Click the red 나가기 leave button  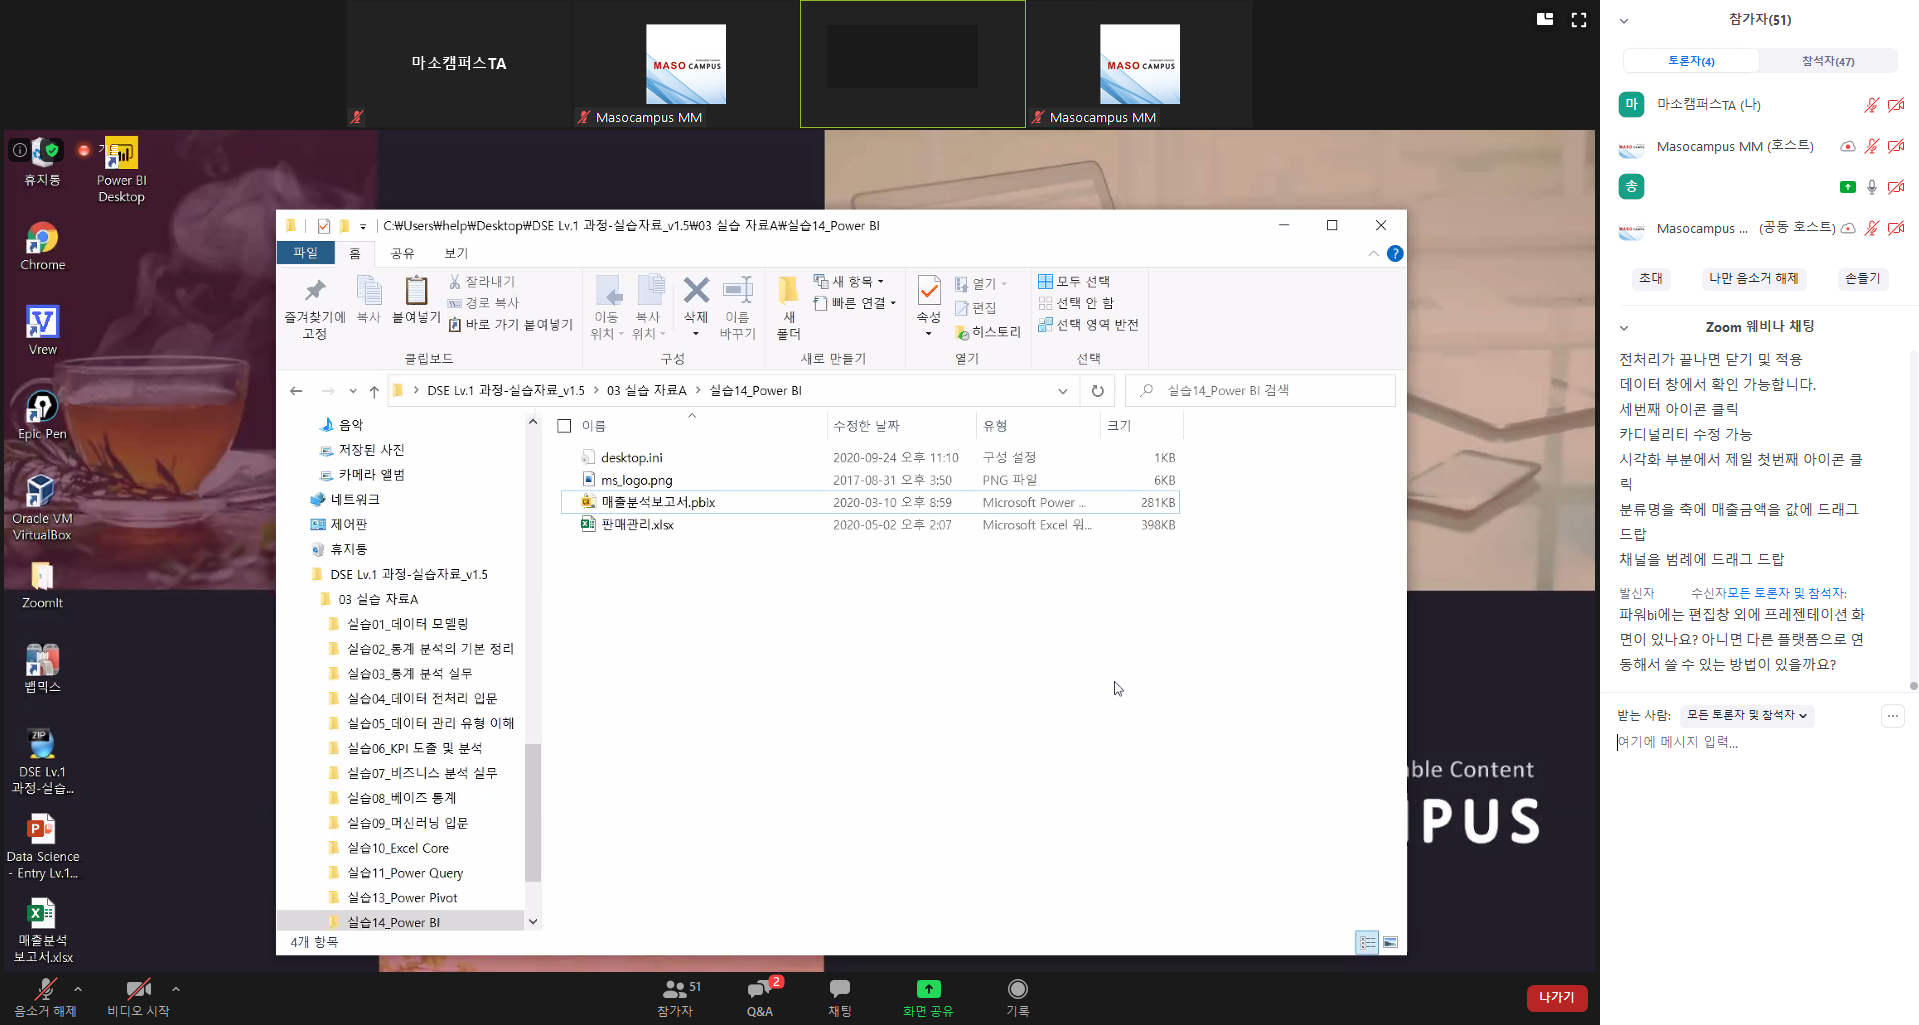click(x=1556, y=997)
